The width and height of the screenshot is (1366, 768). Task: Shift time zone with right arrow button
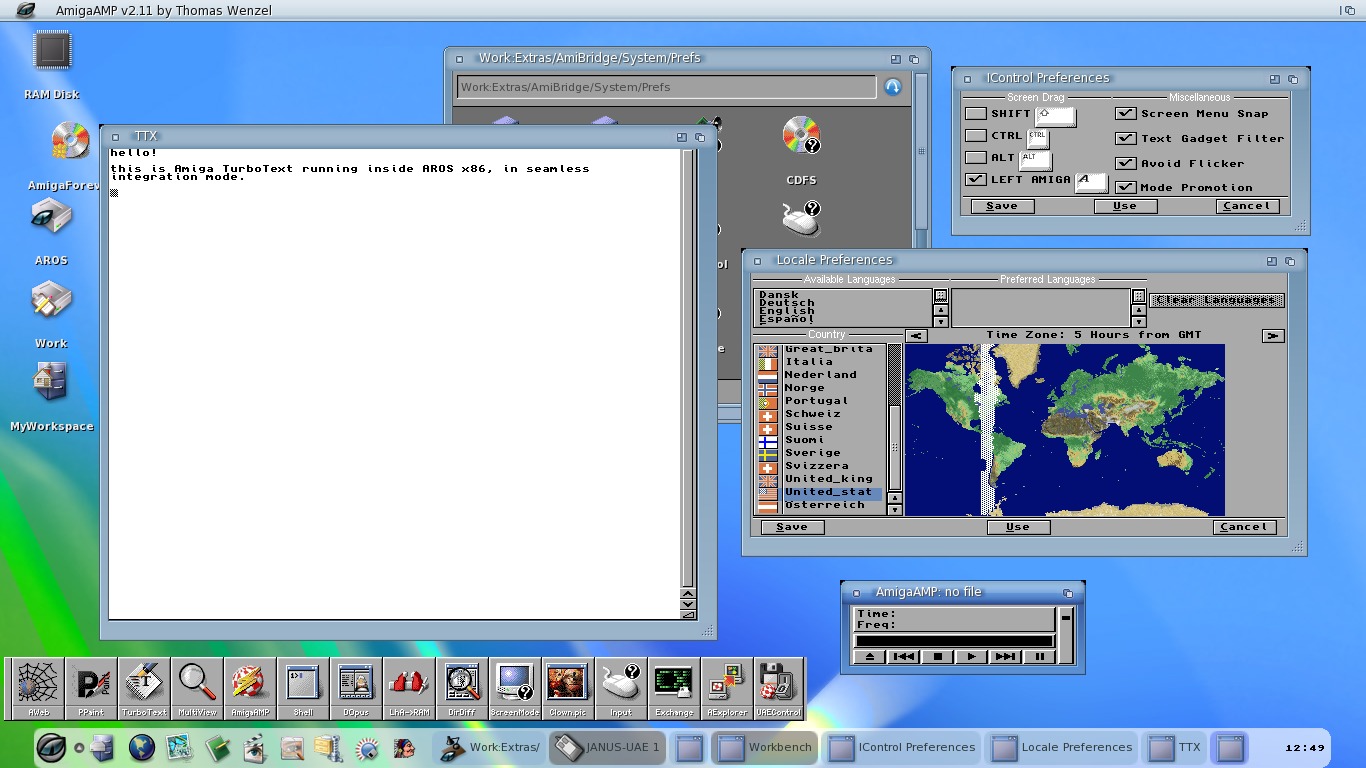tap(1272, 336)
